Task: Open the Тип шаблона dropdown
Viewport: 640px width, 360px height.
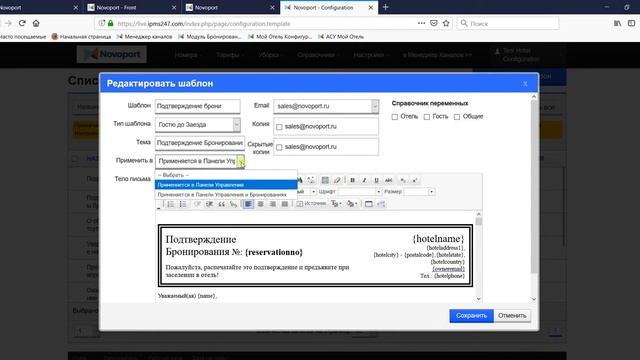Action: (198, 124)
